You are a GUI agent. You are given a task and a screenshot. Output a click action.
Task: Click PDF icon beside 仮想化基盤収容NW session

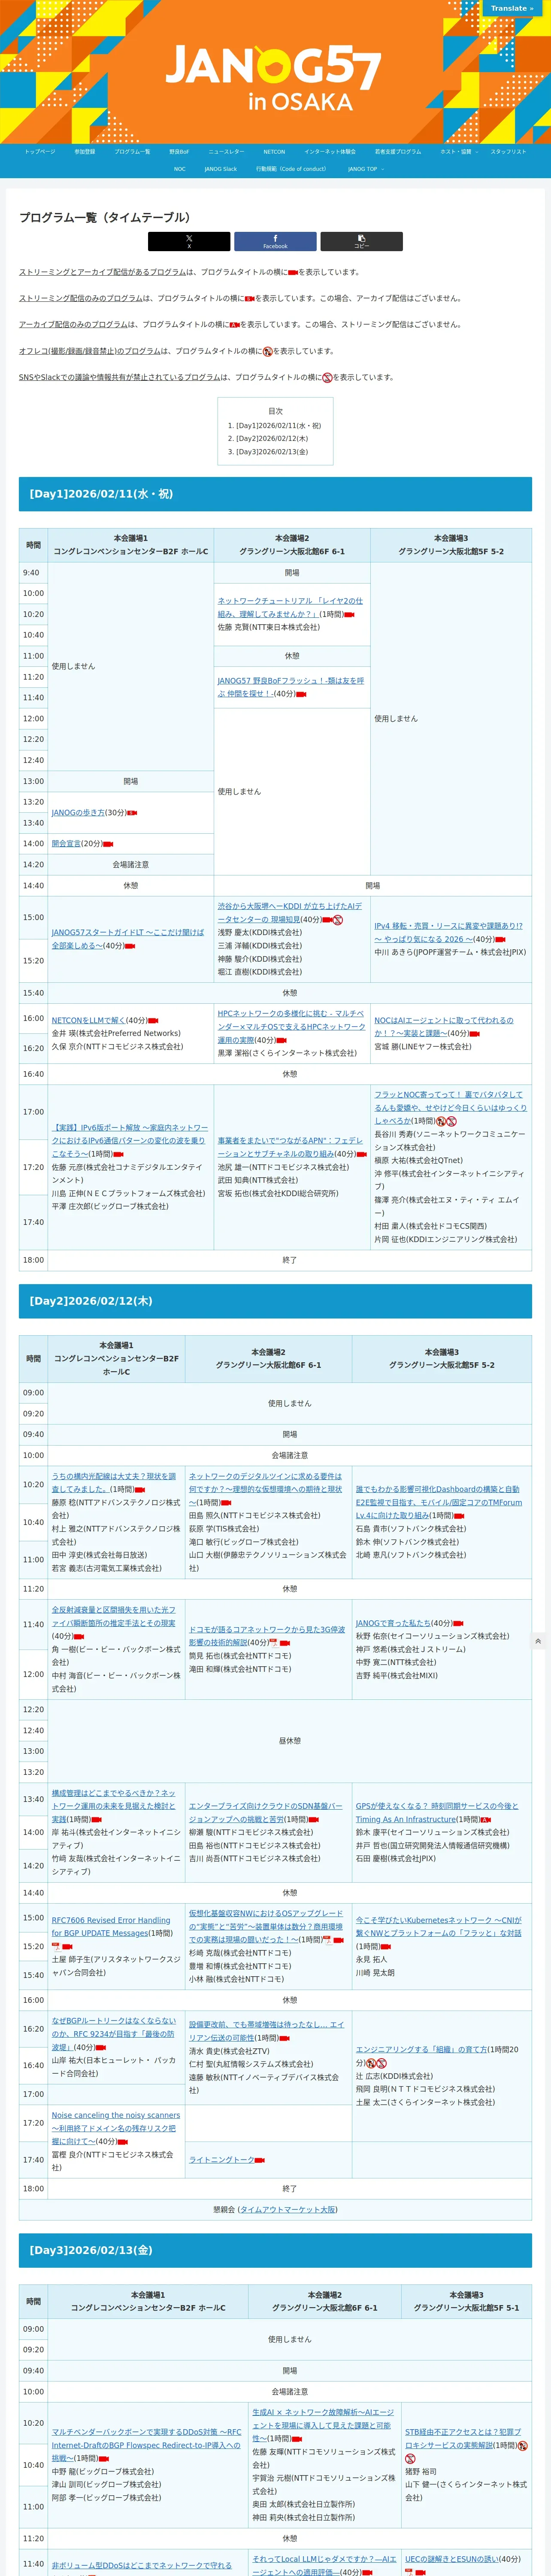click(x=327, y=1940)
